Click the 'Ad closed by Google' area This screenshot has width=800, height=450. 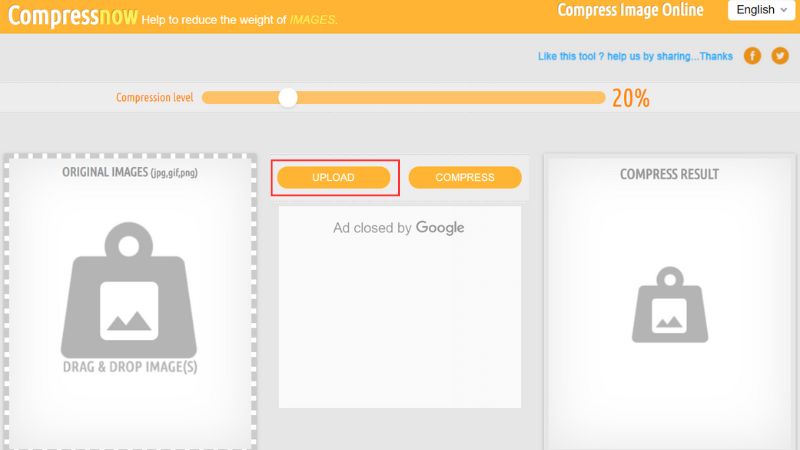click(399, 228)
